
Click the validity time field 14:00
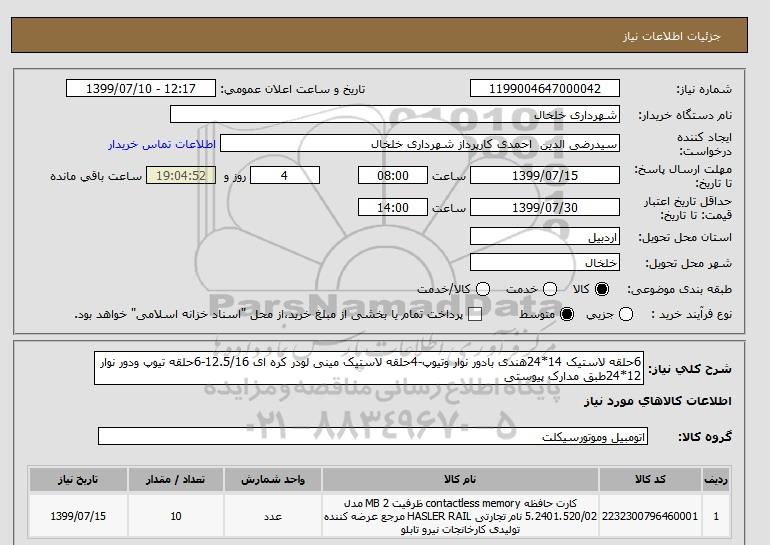(x=393, y=207)
